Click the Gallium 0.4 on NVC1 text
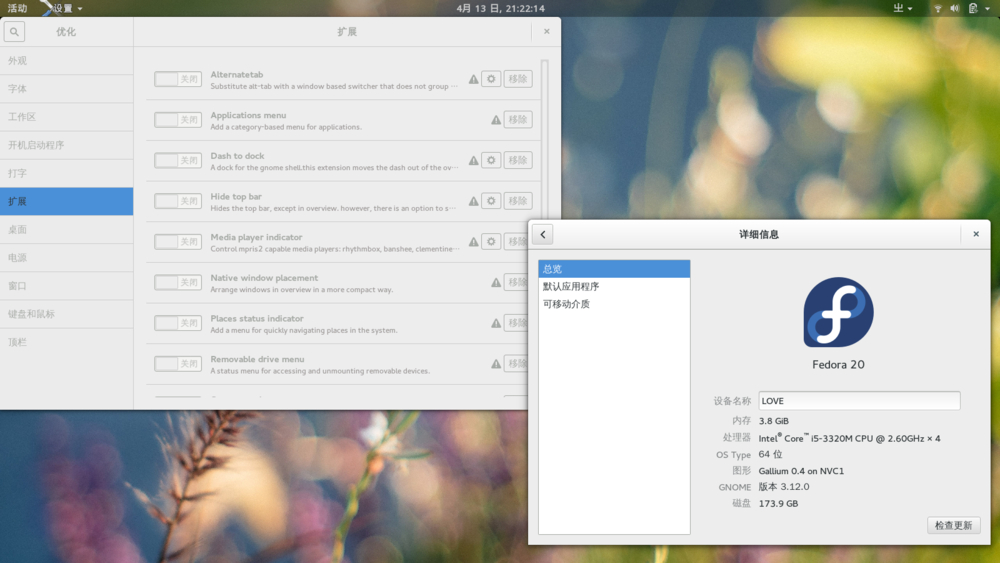 pos(801,471)
